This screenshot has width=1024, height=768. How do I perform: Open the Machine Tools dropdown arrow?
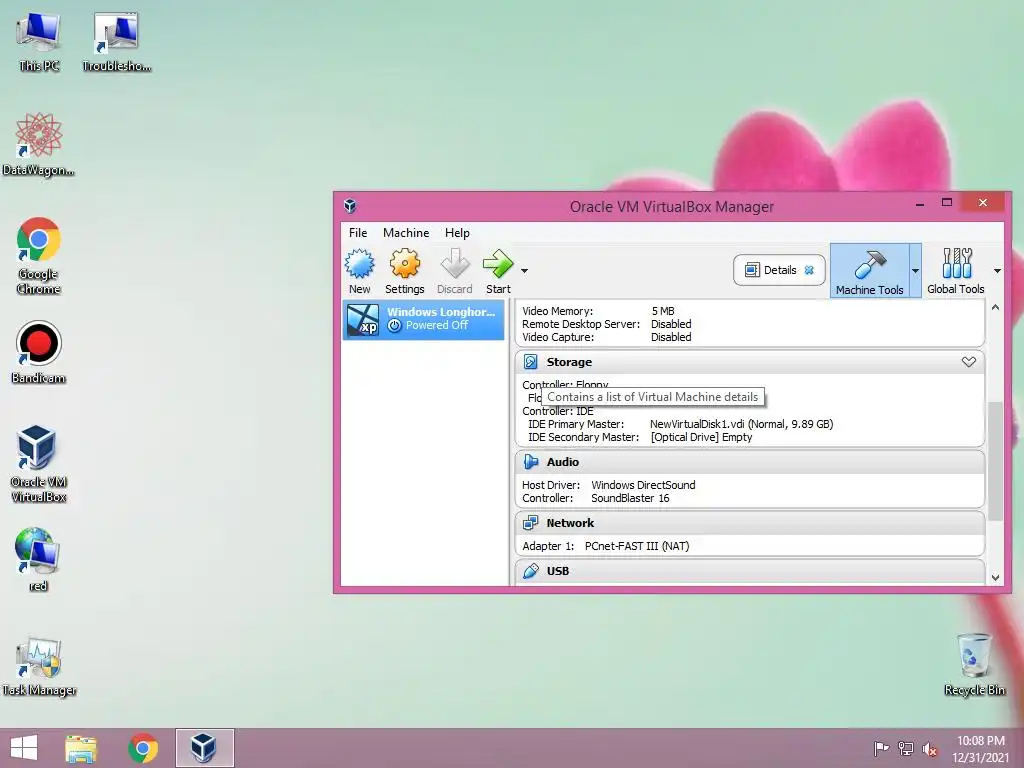[915, 270]
